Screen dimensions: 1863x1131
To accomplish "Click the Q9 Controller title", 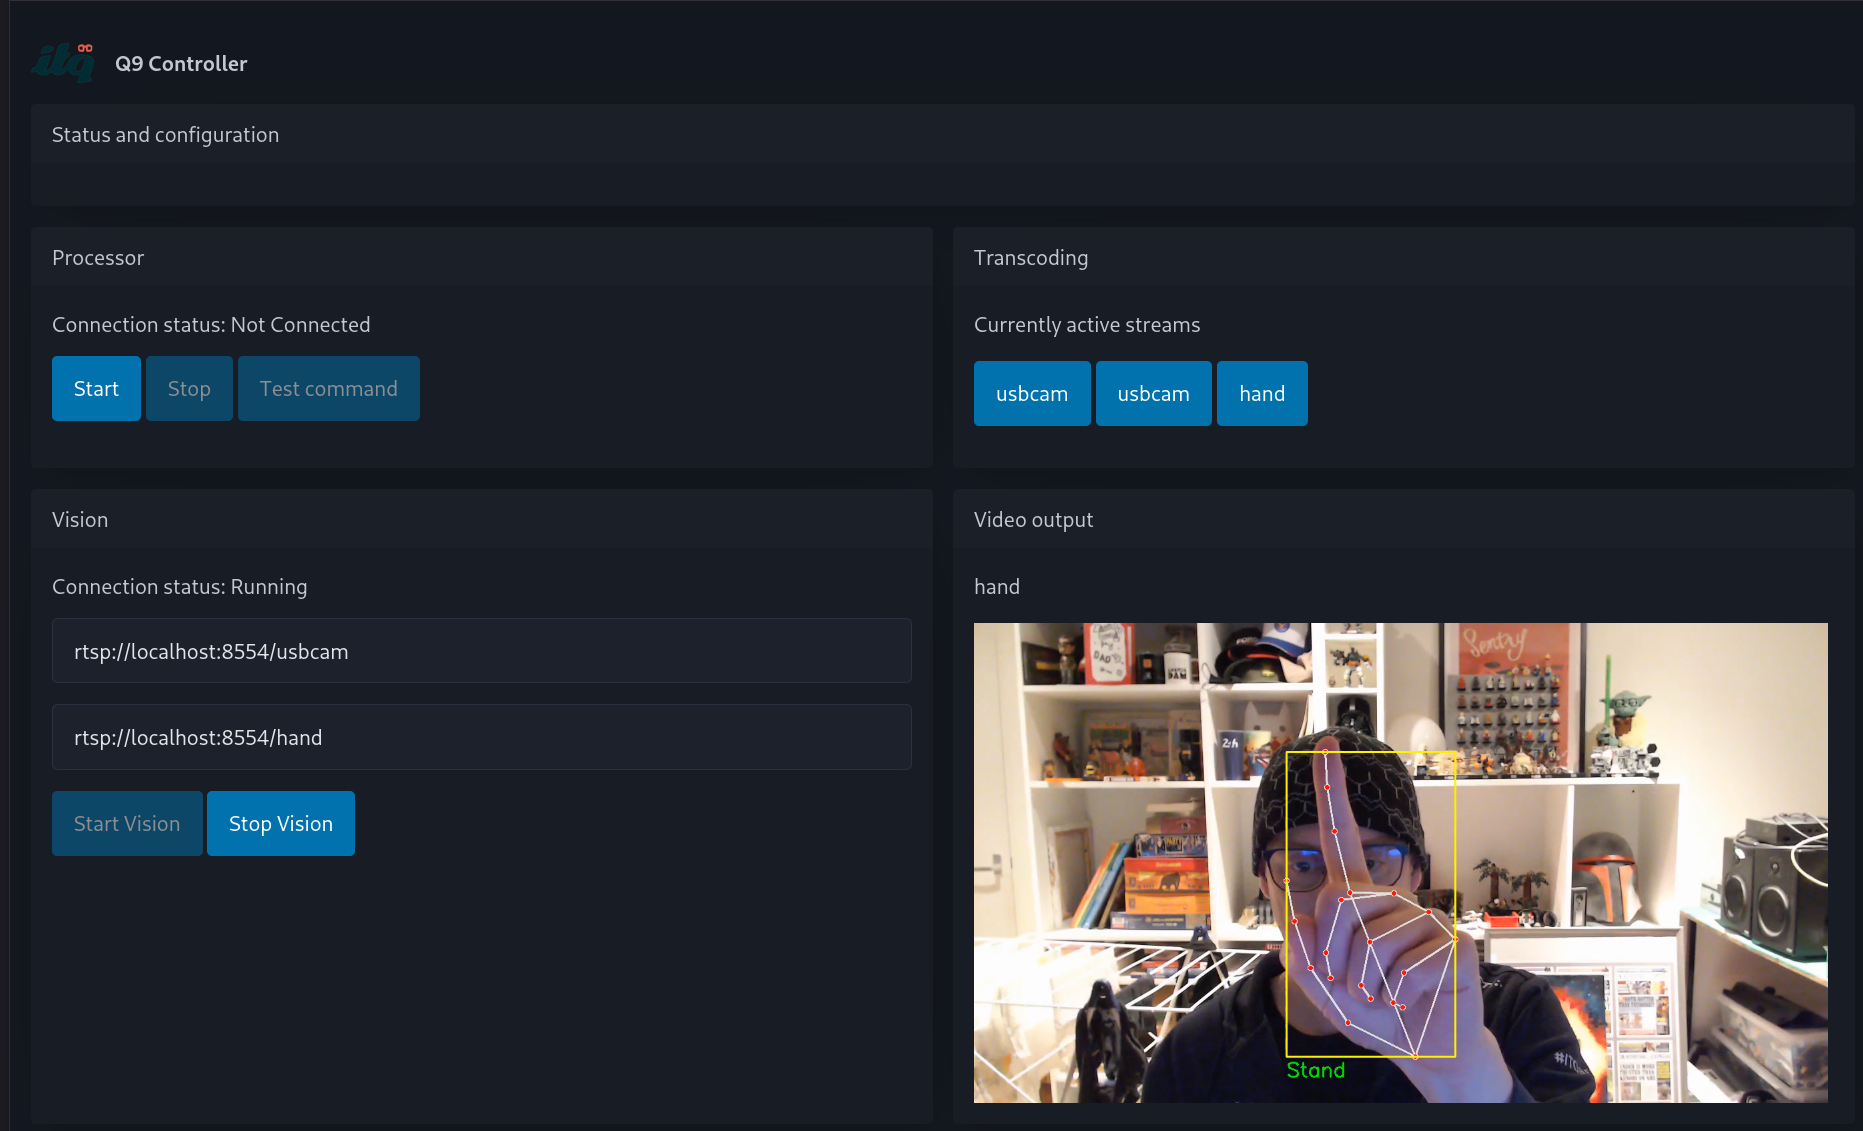I will (181, 63).
